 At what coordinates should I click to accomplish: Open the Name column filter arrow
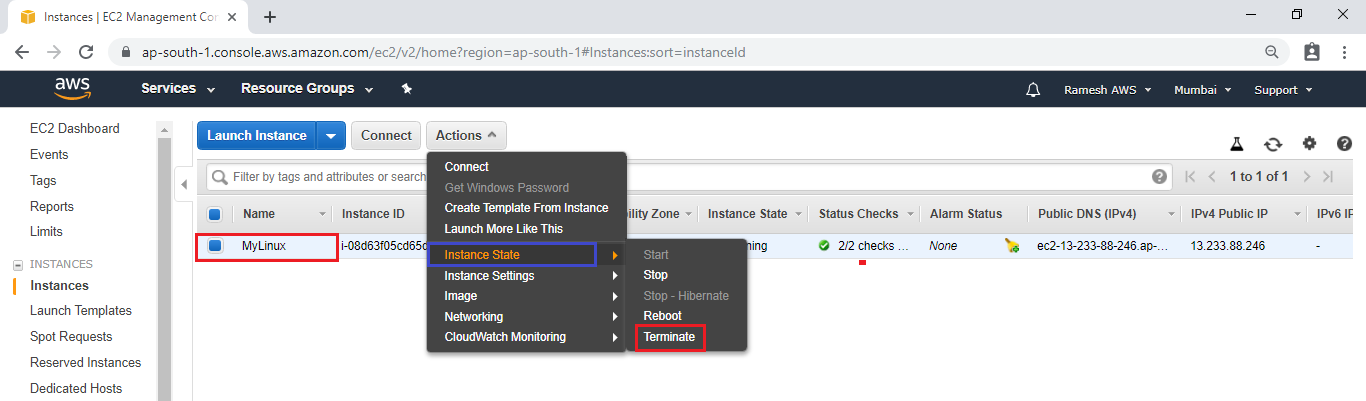click(322, 214)
